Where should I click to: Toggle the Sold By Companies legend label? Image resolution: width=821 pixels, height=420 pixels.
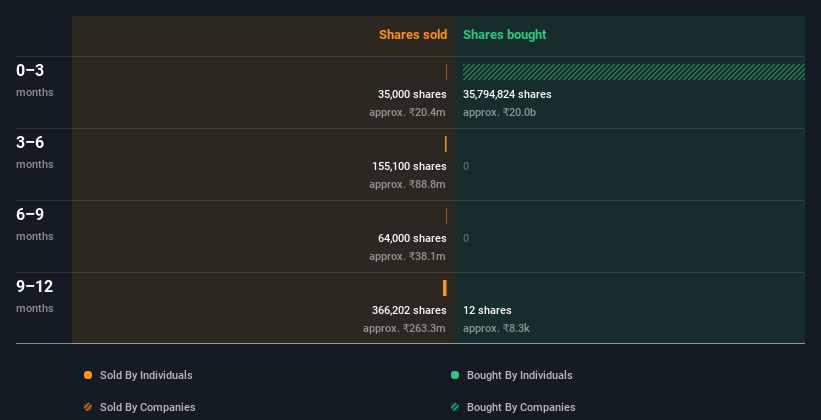coord(148,407)
